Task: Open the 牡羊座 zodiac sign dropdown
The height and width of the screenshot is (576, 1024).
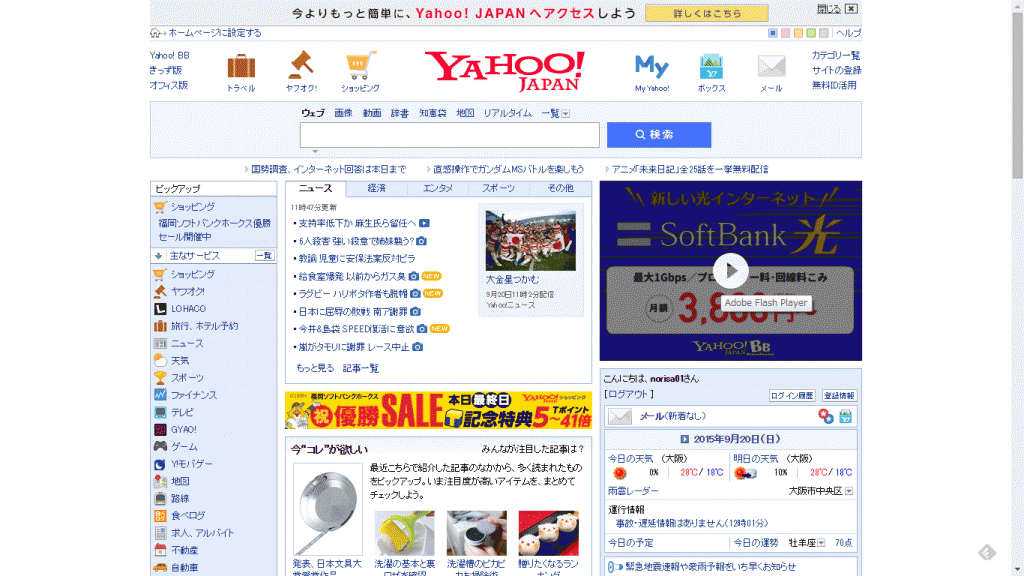Action: pos(822,543)
